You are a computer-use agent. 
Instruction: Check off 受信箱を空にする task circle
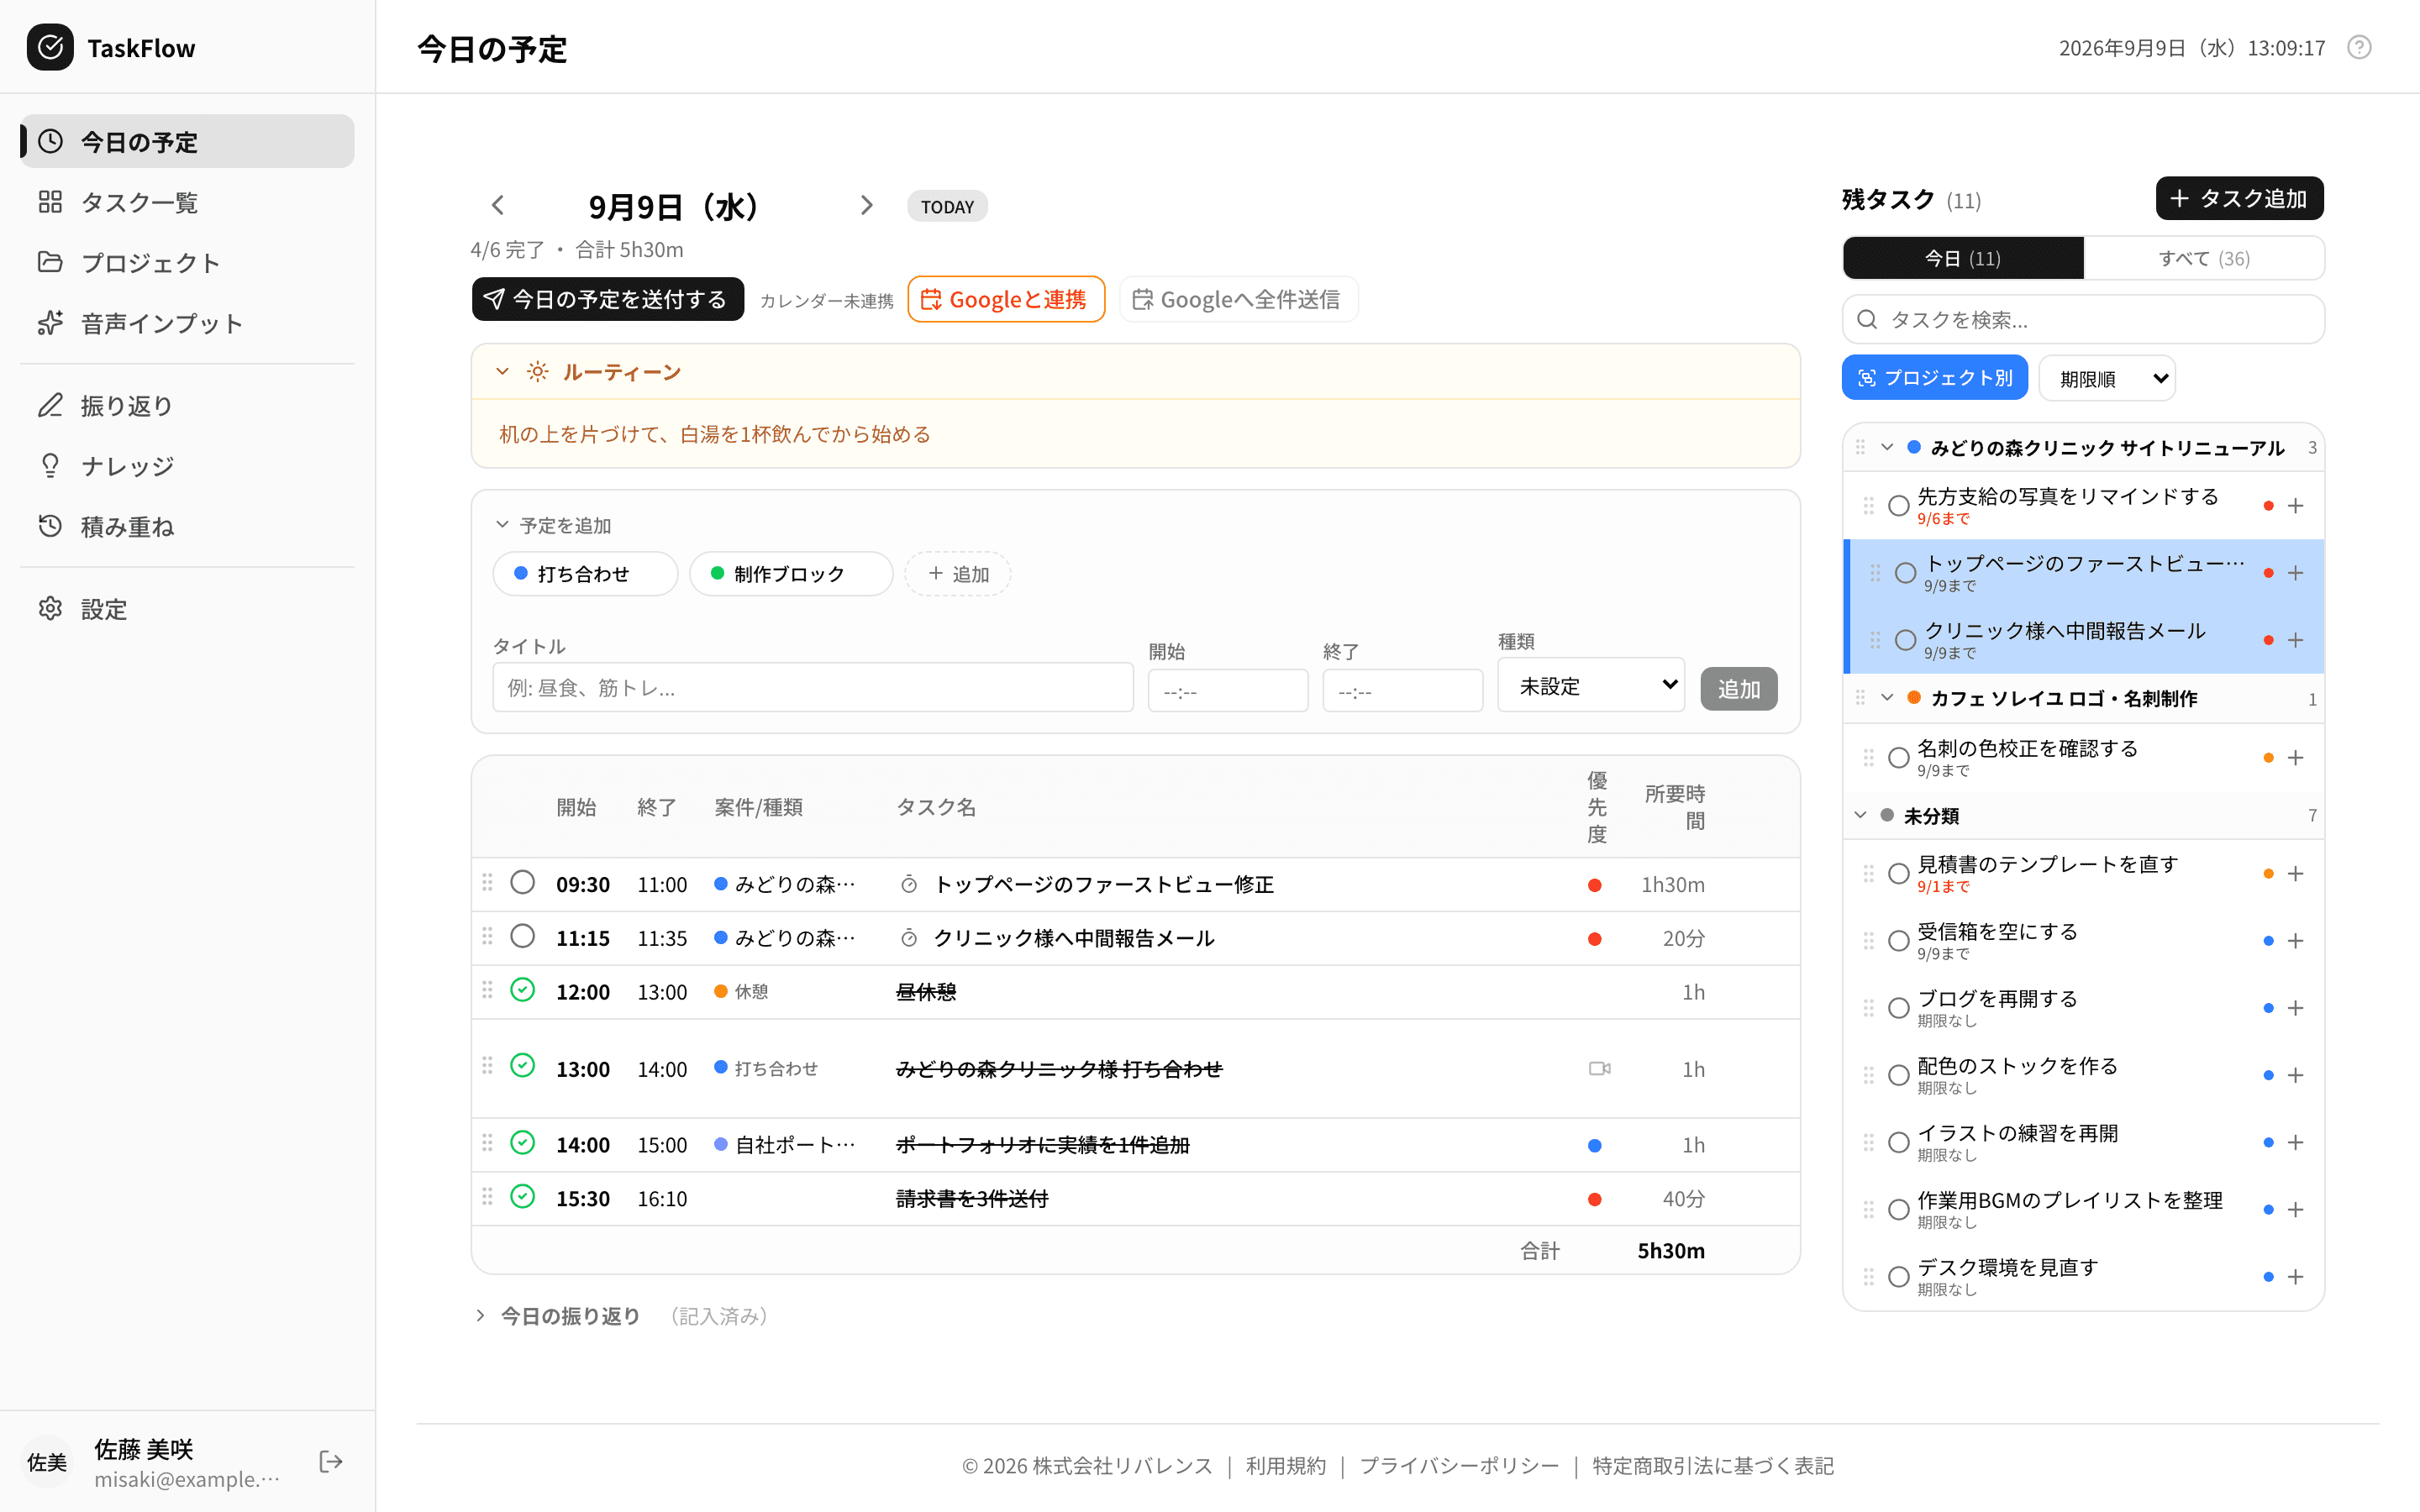1898,941
